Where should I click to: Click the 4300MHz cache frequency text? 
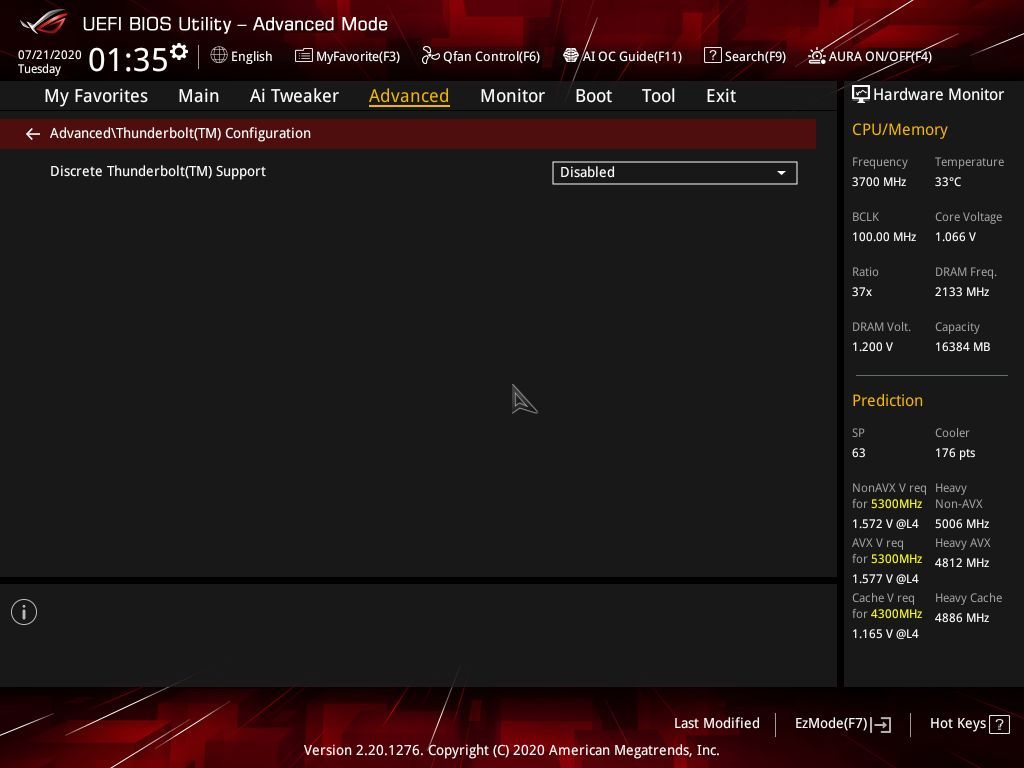896,614
